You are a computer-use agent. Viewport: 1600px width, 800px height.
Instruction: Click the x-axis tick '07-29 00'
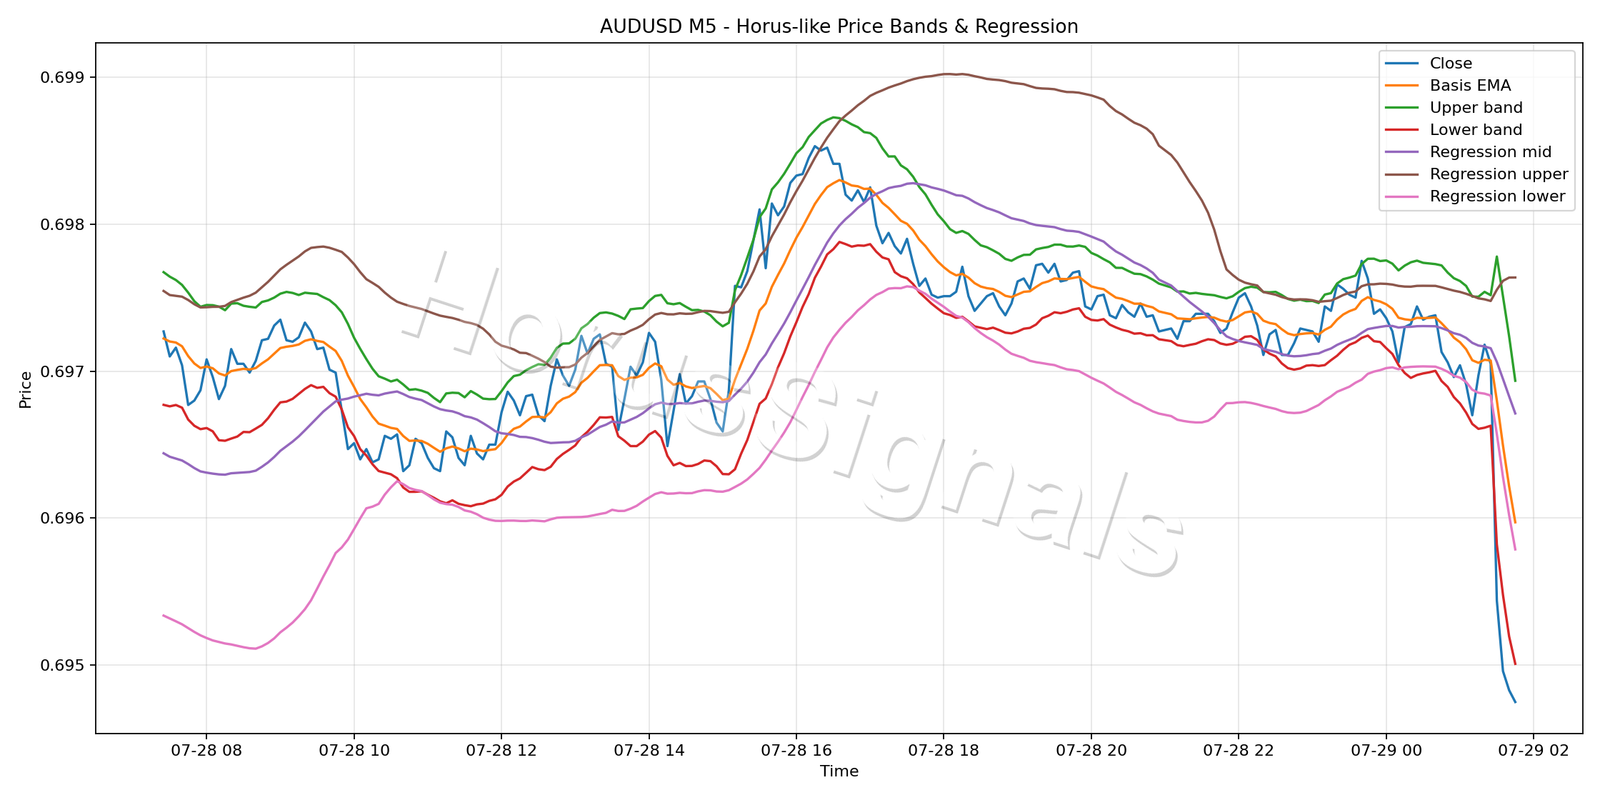click(x=1386, y=749)
